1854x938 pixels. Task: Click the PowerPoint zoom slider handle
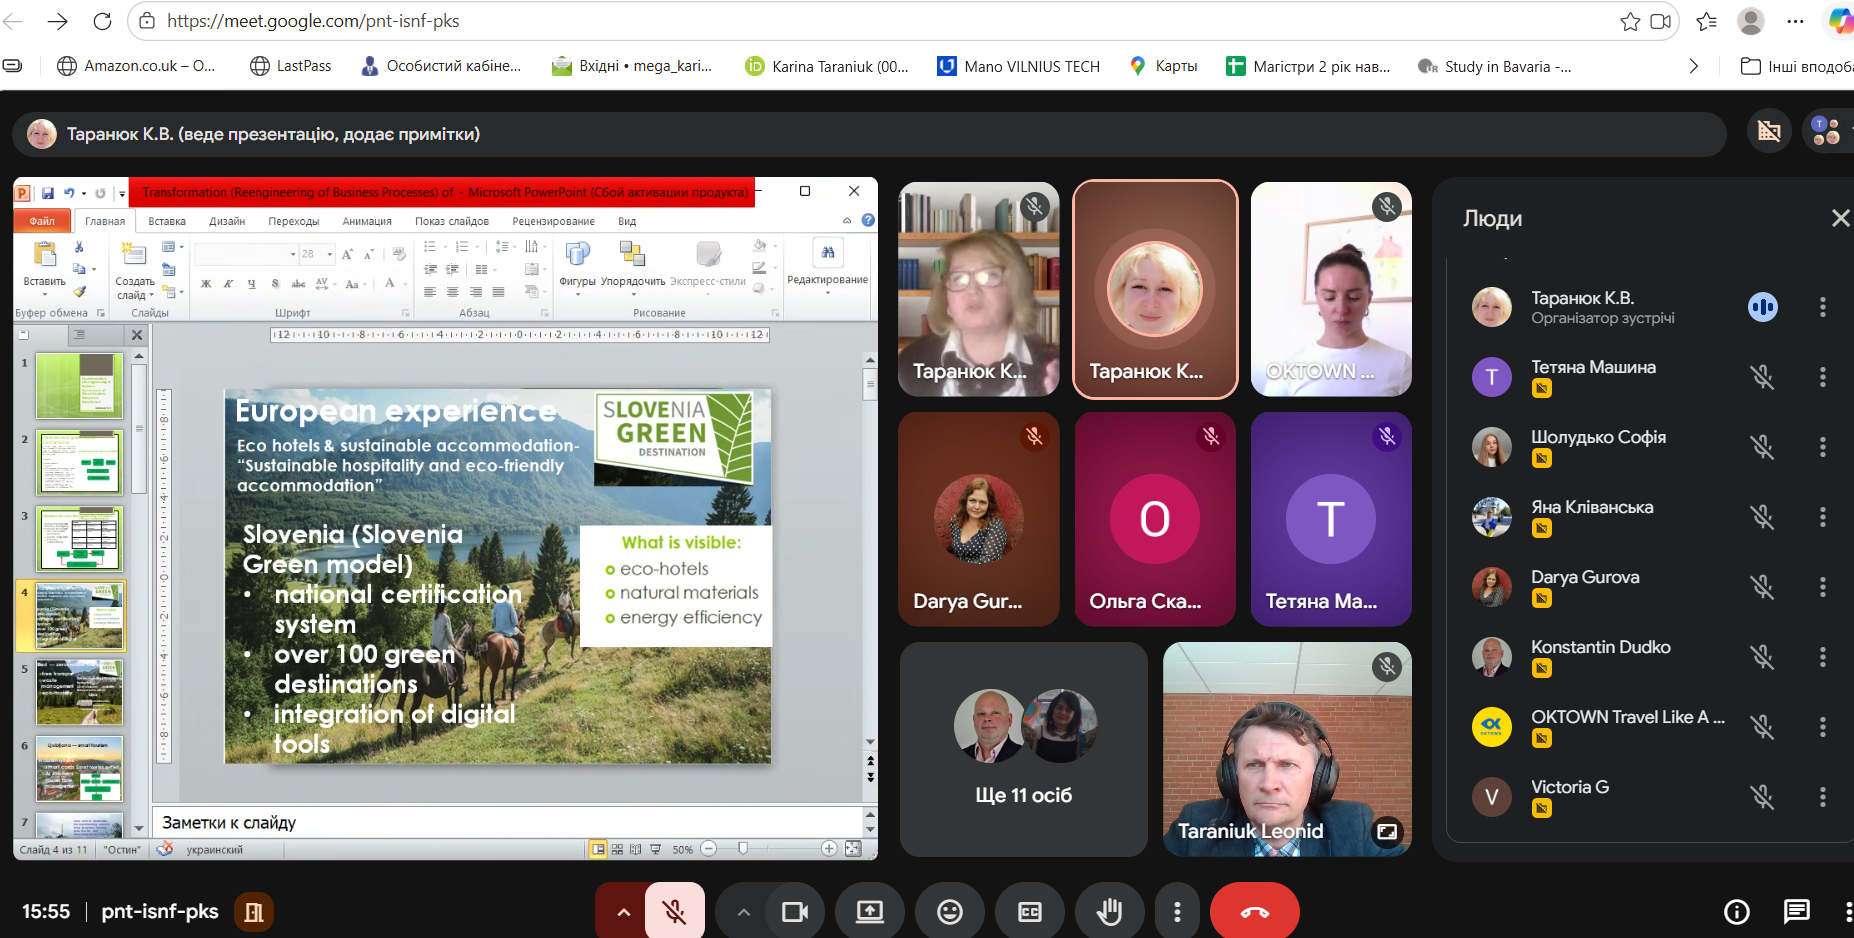pos(743,849)
